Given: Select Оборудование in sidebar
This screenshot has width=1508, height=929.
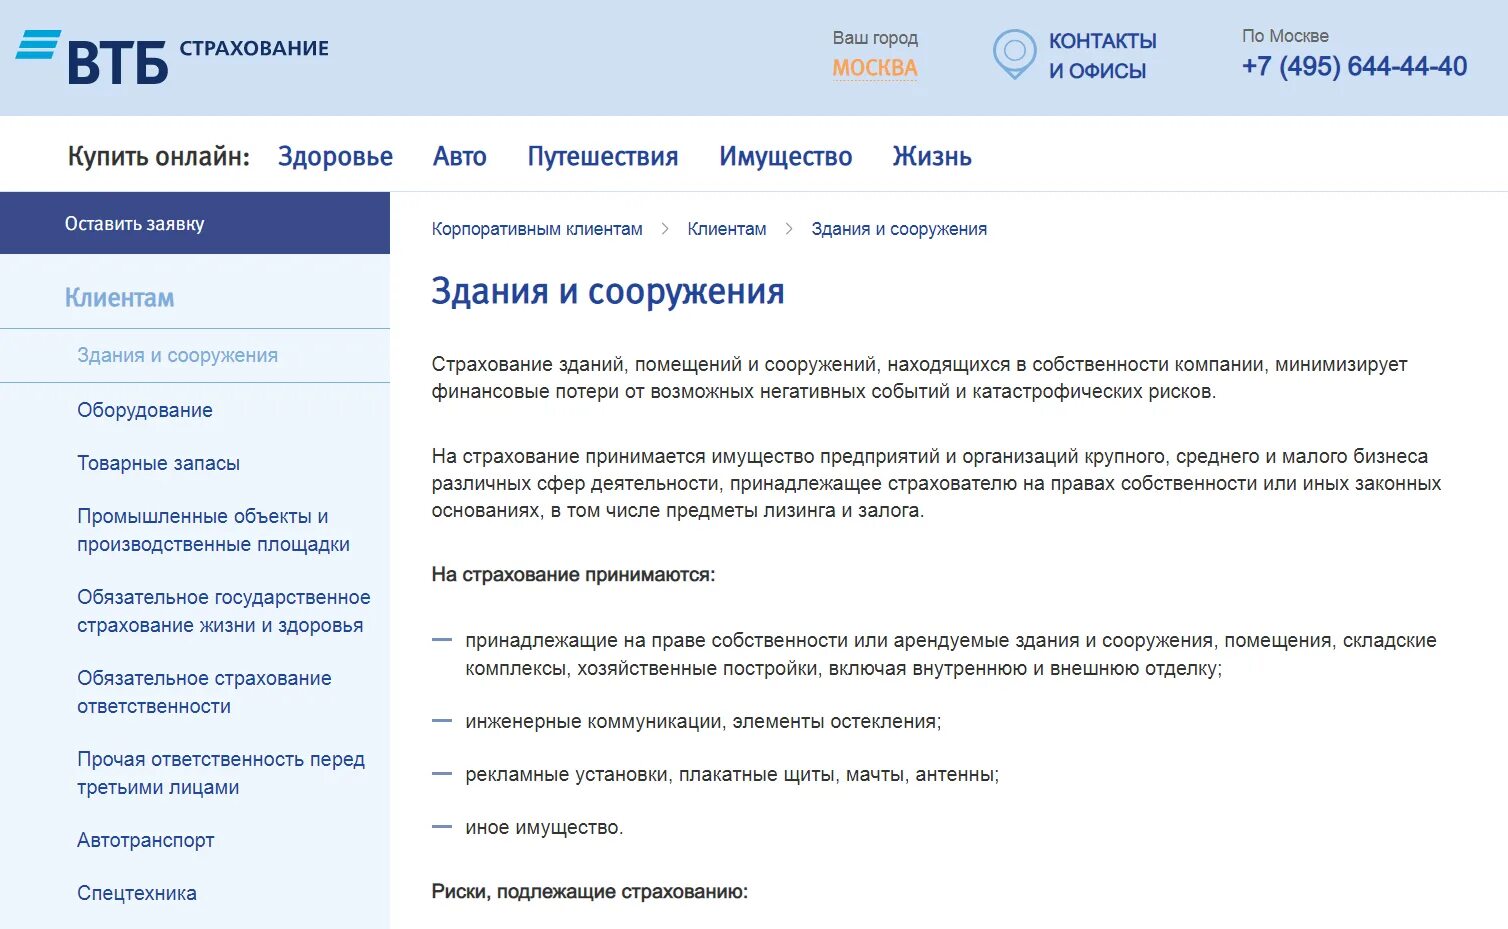Looking at the screenshot, I should [145, 410].
